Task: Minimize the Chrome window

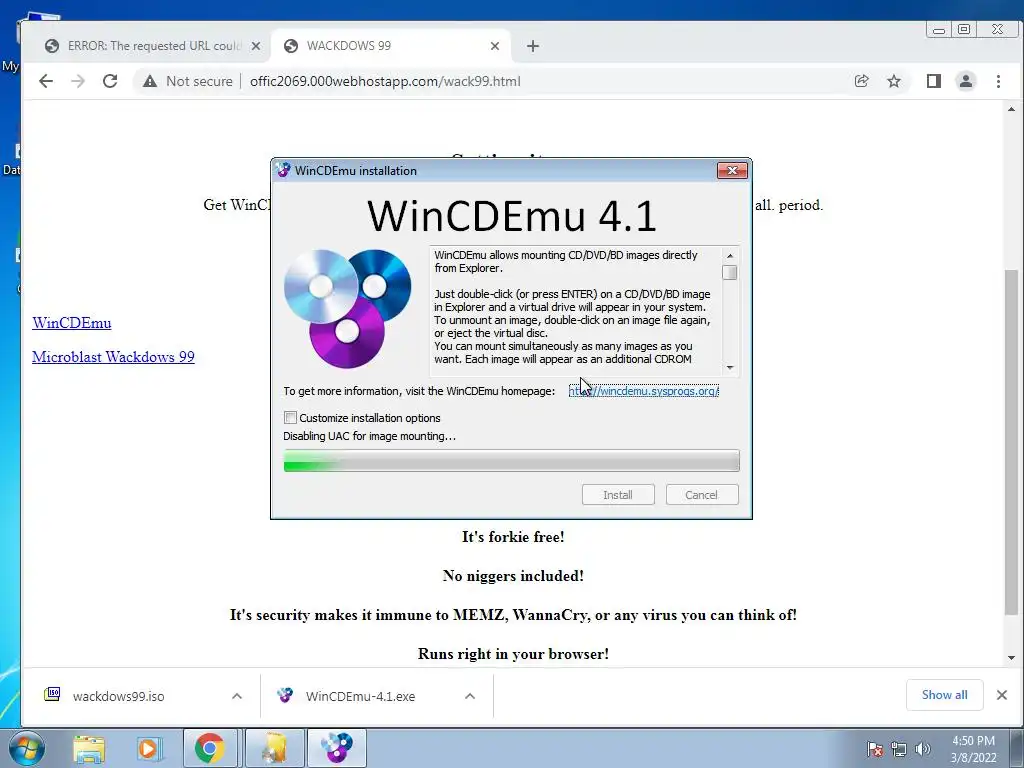Action: (x=939, y=29)
